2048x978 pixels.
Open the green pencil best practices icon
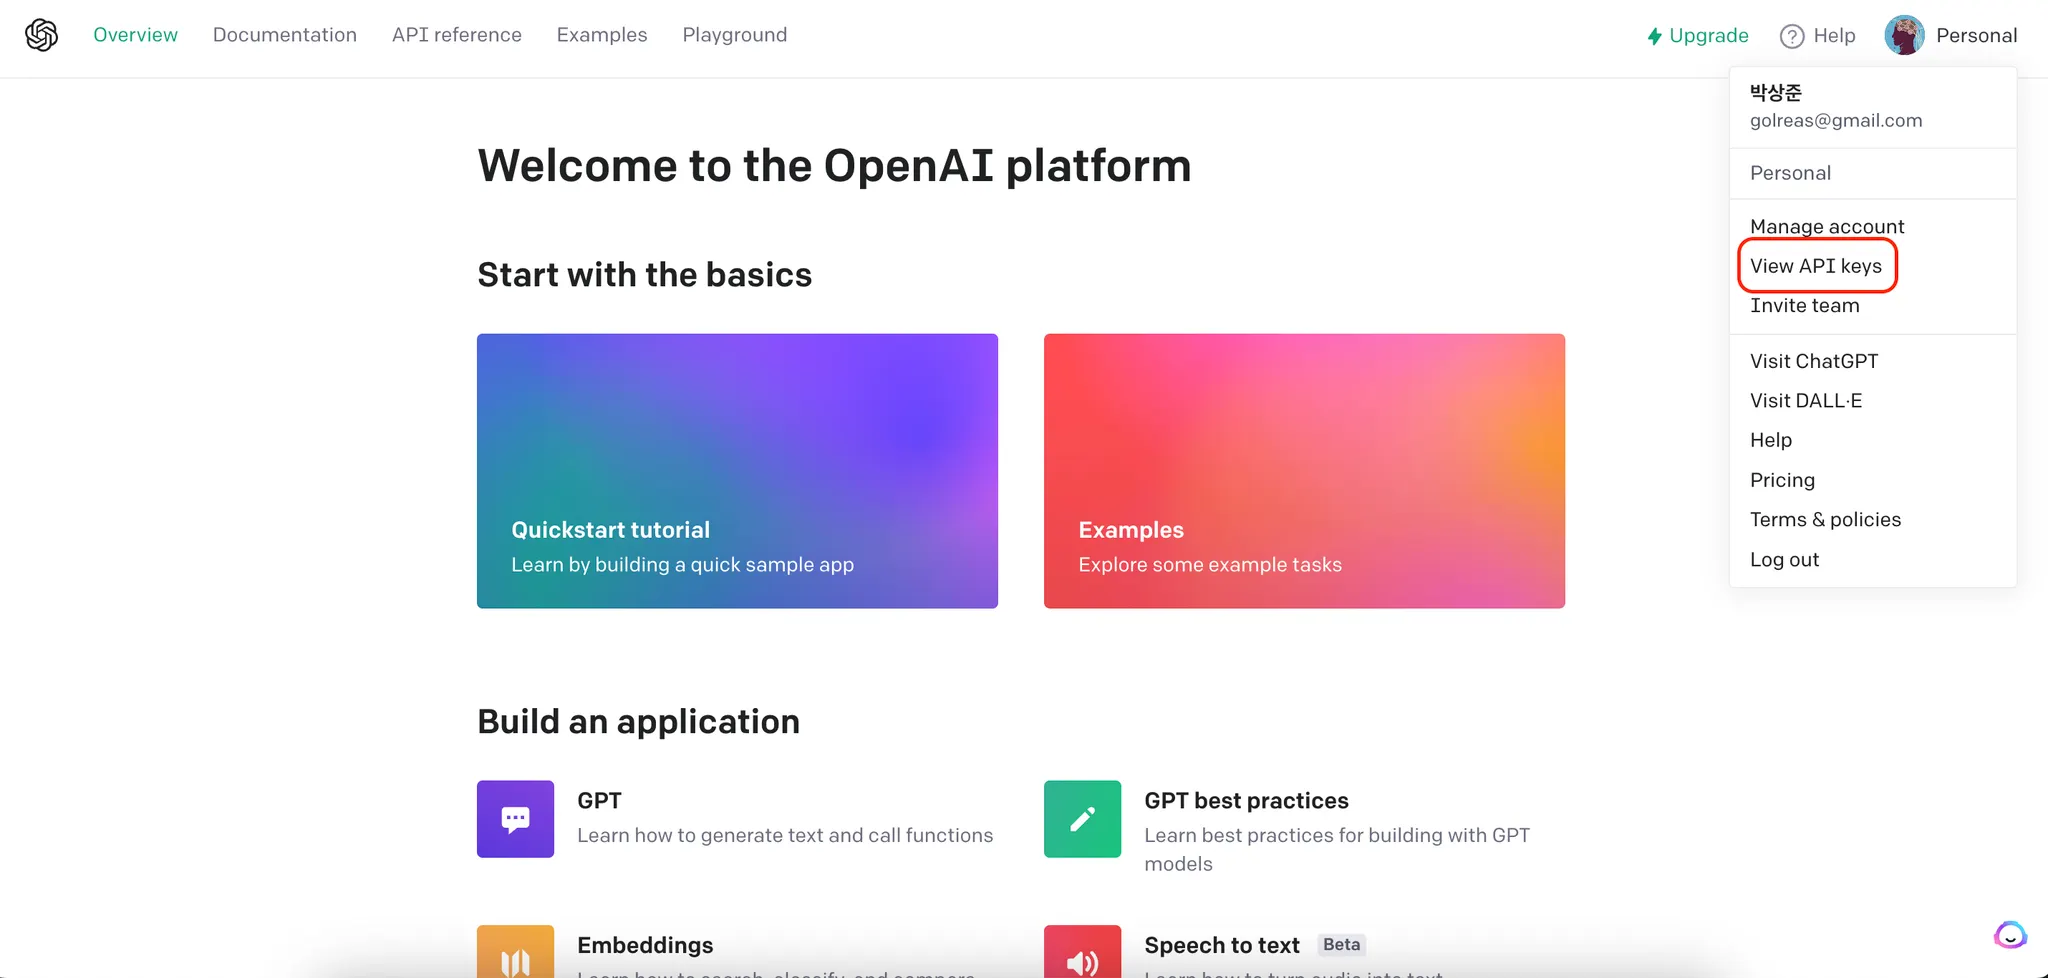(1082, 819)
